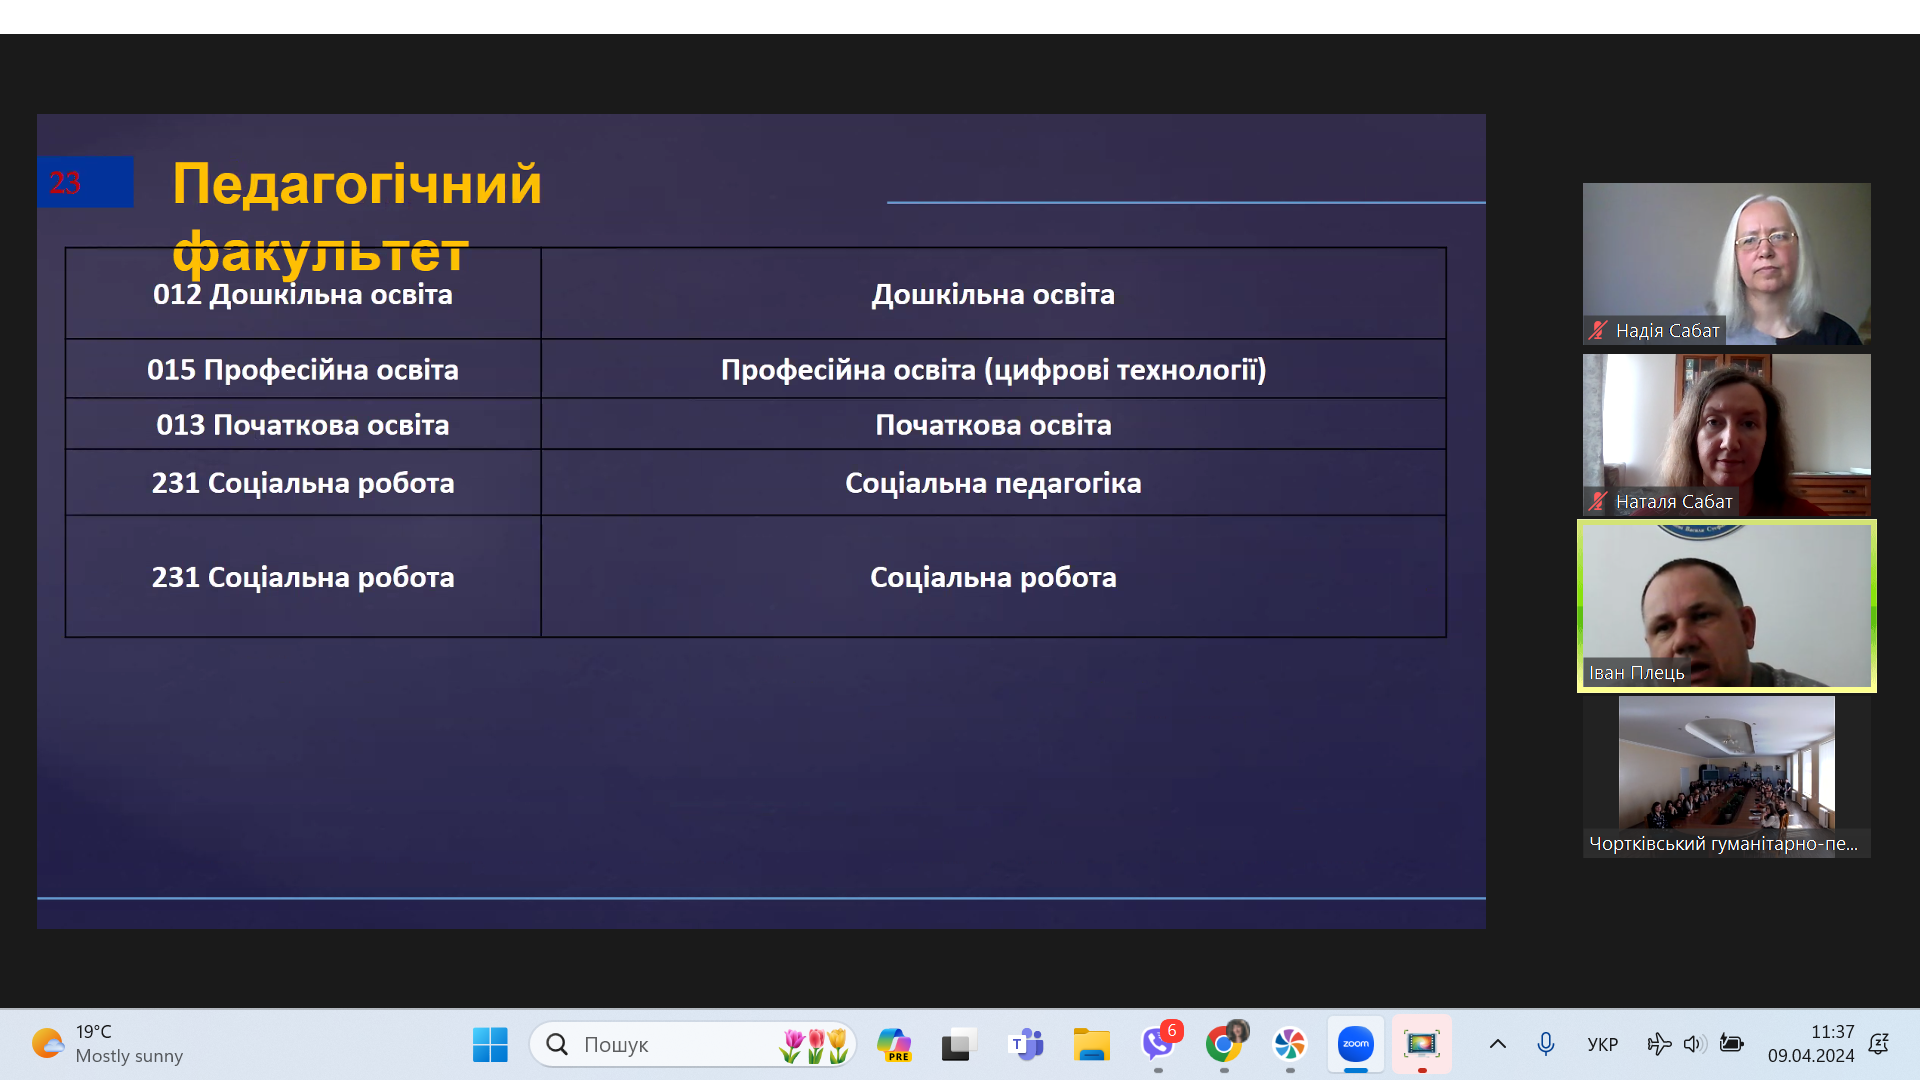Open the pinwheel app in taskbar
The height and width of the screenshot is (1080, 1920).
[1289, 1044]
